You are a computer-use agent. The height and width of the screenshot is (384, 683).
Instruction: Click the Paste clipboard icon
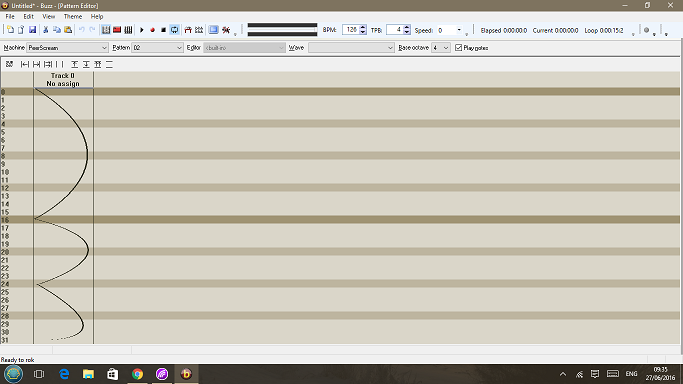[x=68, y=30]
